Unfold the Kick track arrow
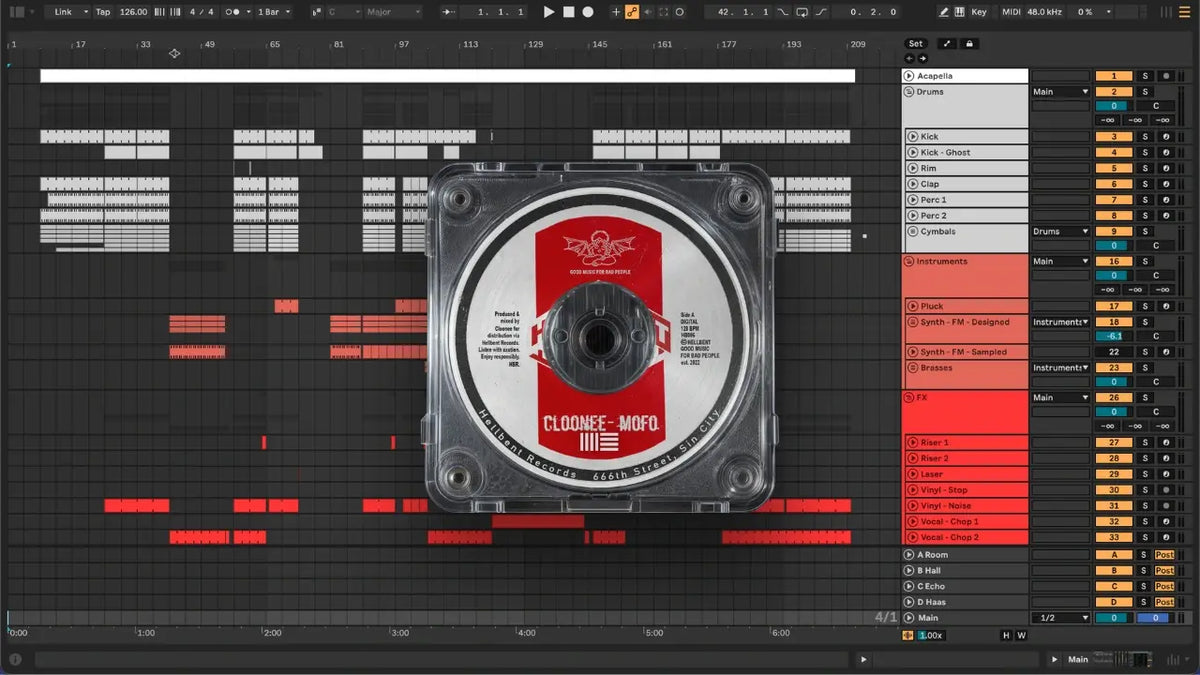1200x675 pixels. coord(912,136)
